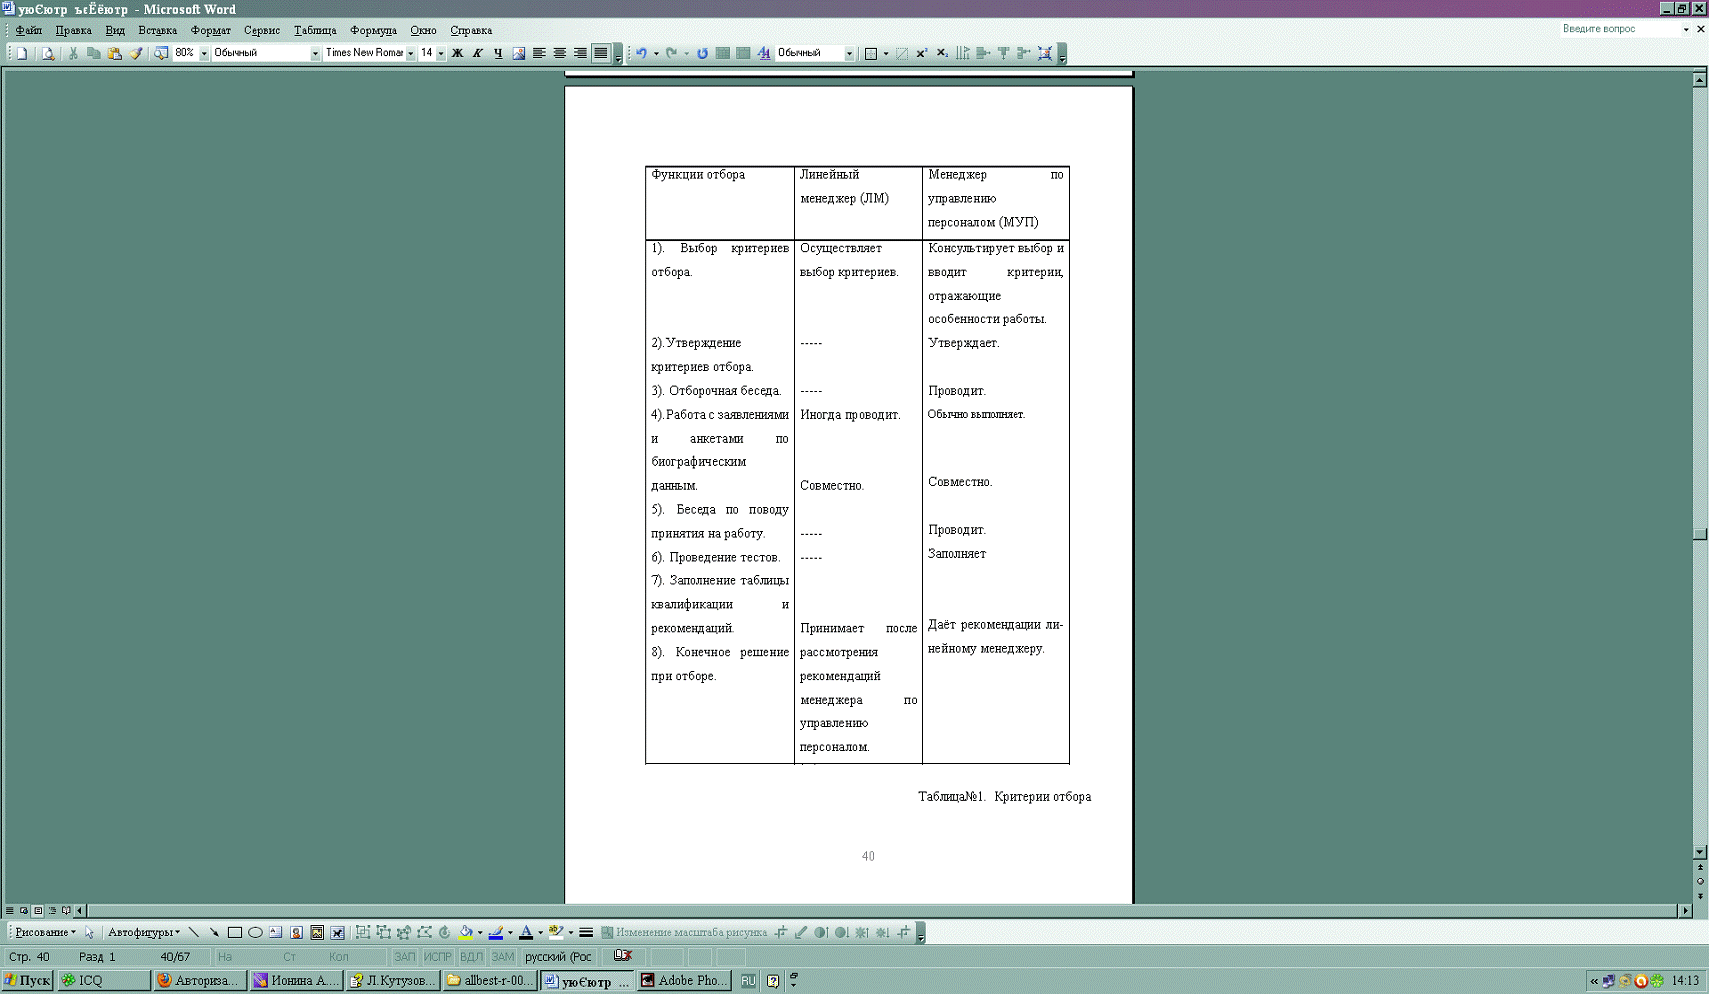Image resolution: width=1709 pixels, height=994 pixels.
Task: Select the Oval shape tool
Action: click(255, 932)
